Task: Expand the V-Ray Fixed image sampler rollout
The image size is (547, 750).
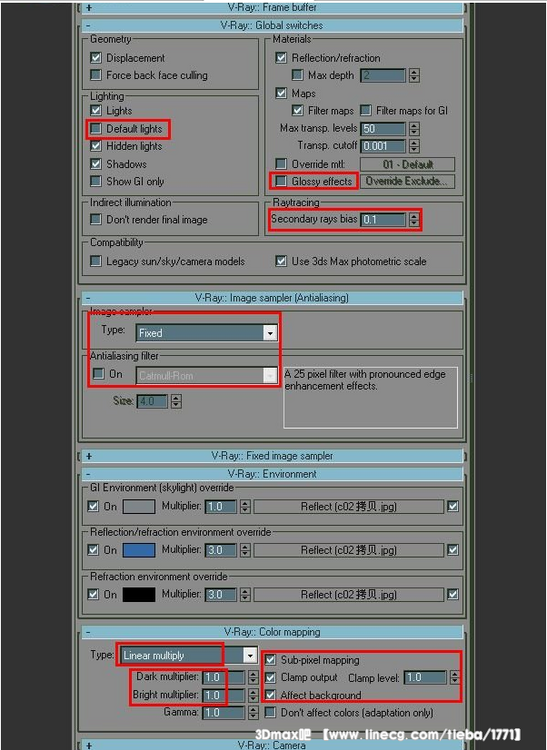Action: tap(272, 456)
